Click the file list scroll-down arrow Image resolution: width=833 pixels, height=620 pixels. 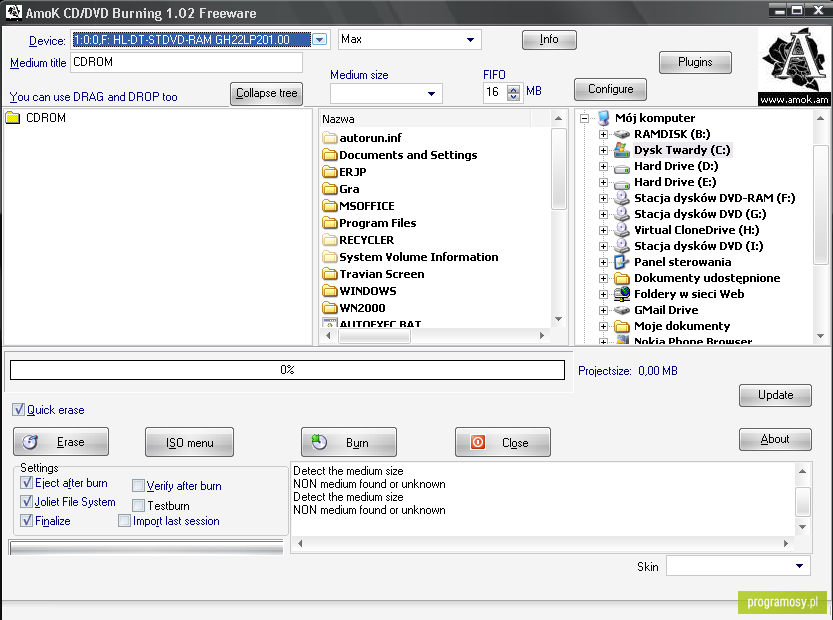tap(558, 319)
